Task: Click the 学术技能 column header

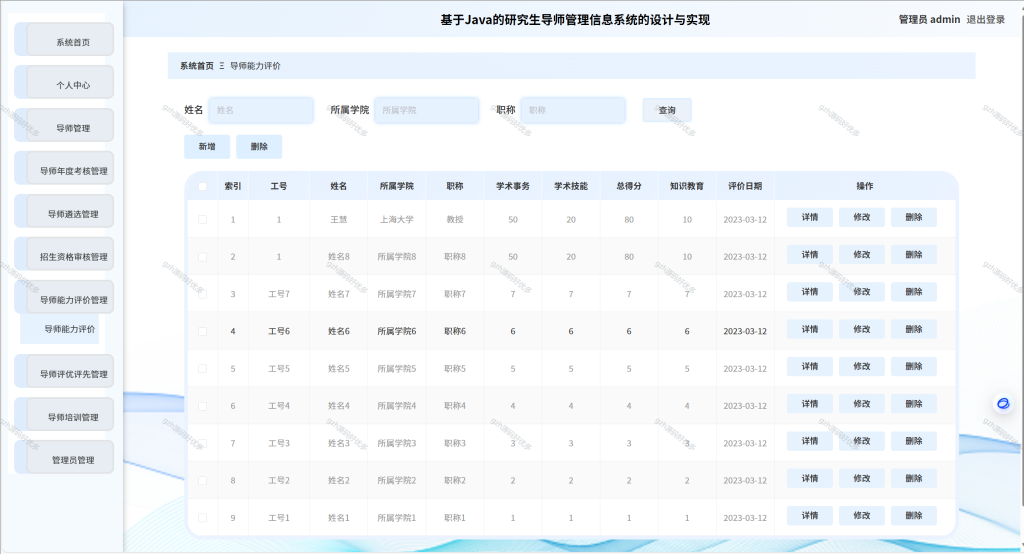Action: pyautogui.click(x=571, y=186)
